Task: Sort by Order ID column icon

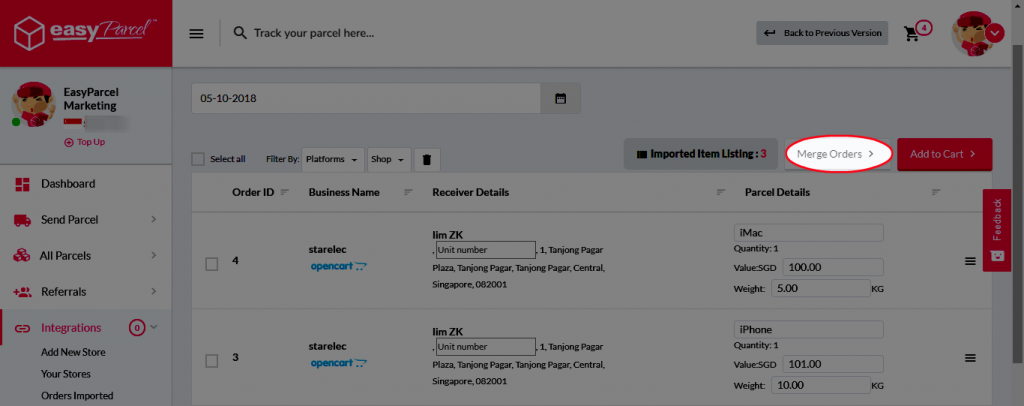Action: click(285, 192)
